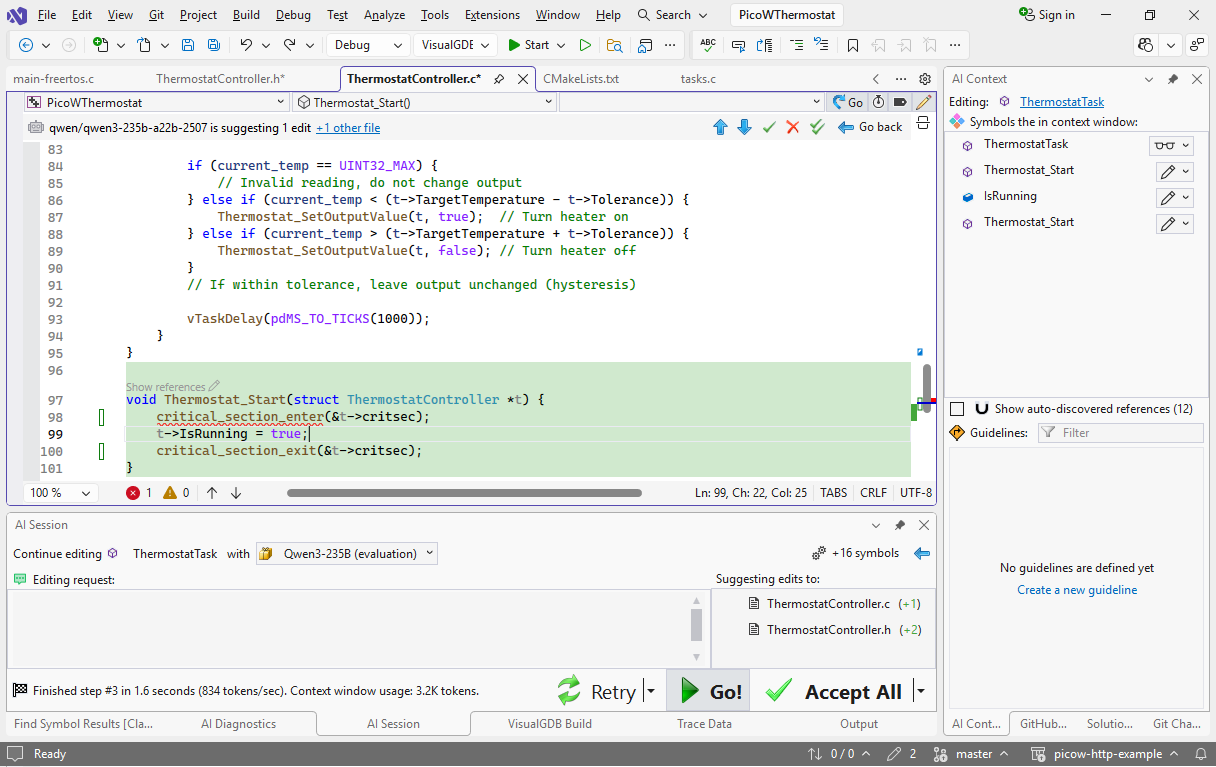Enable Show auto-discovered references checkbox
Viewport: 1216px width, 767px height.
tap(957, 409)
